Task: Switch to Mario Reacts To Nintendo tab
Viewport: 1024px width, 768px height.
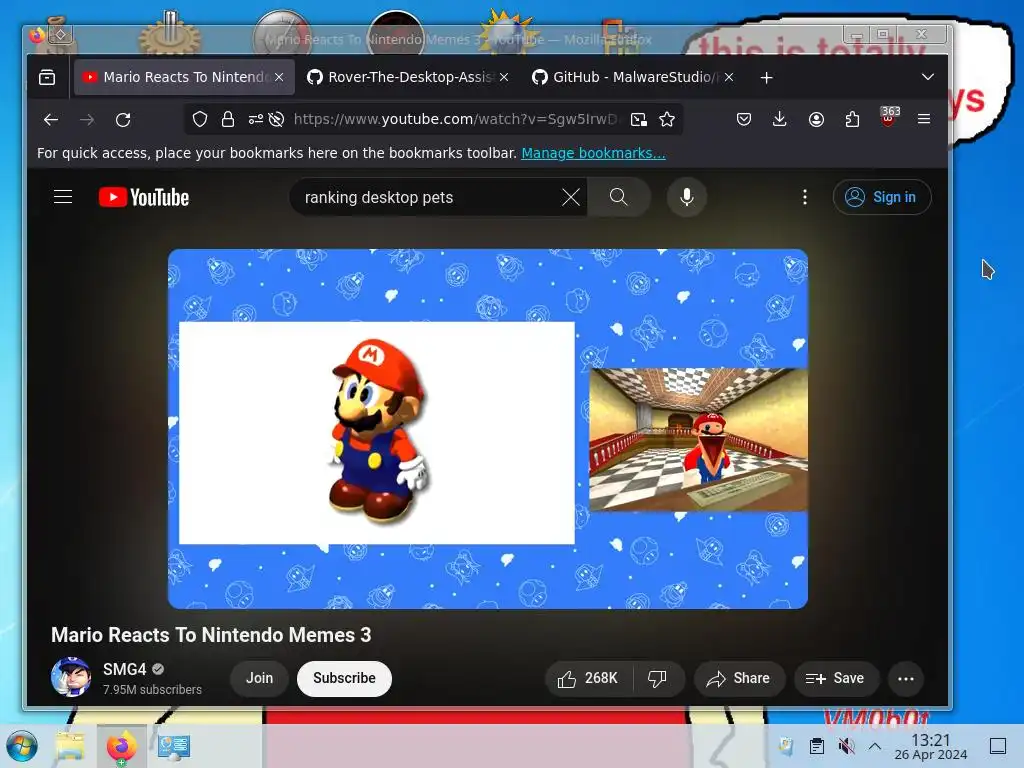Action: point(184,77)
